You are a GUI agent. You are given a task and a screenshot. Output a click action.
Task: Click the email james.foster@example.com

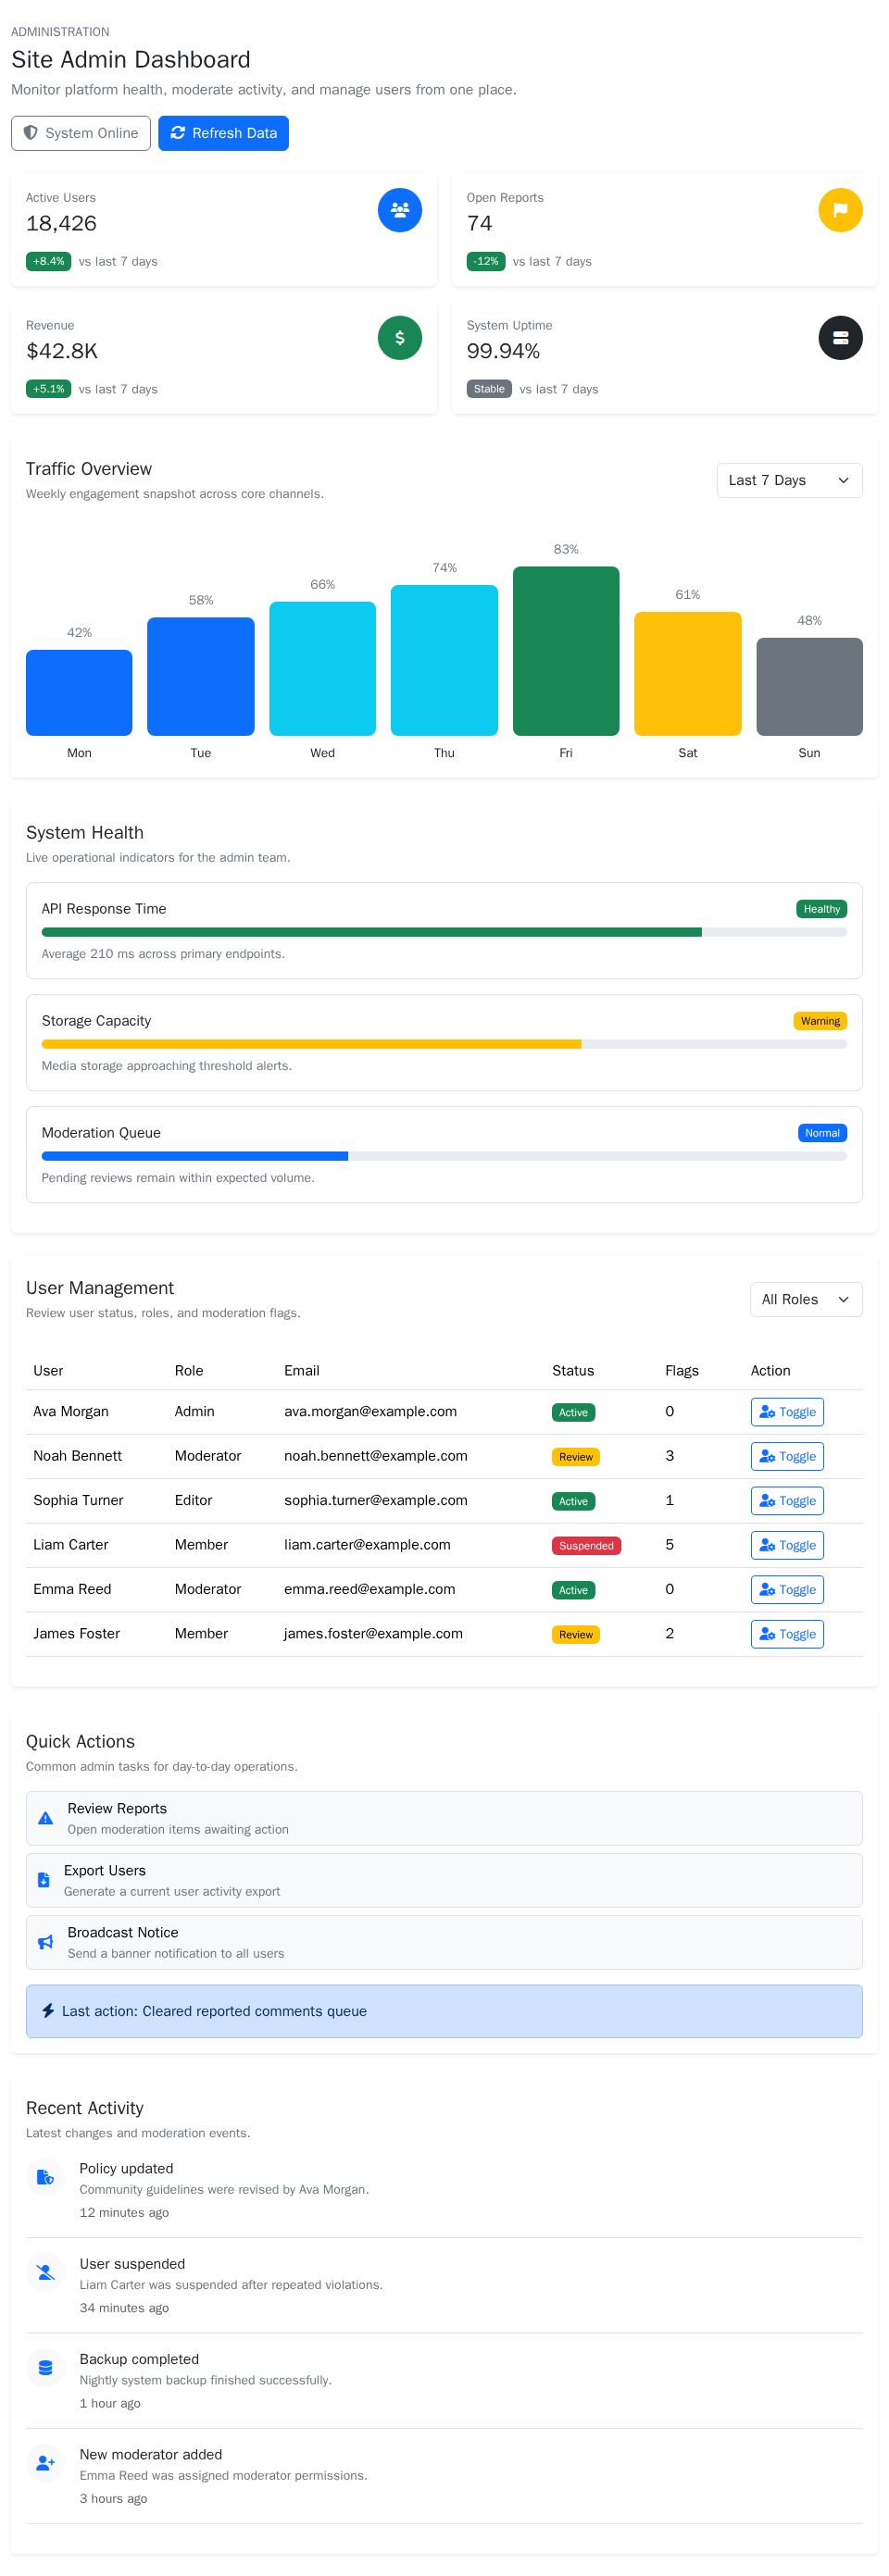(x=373, y=1633)
